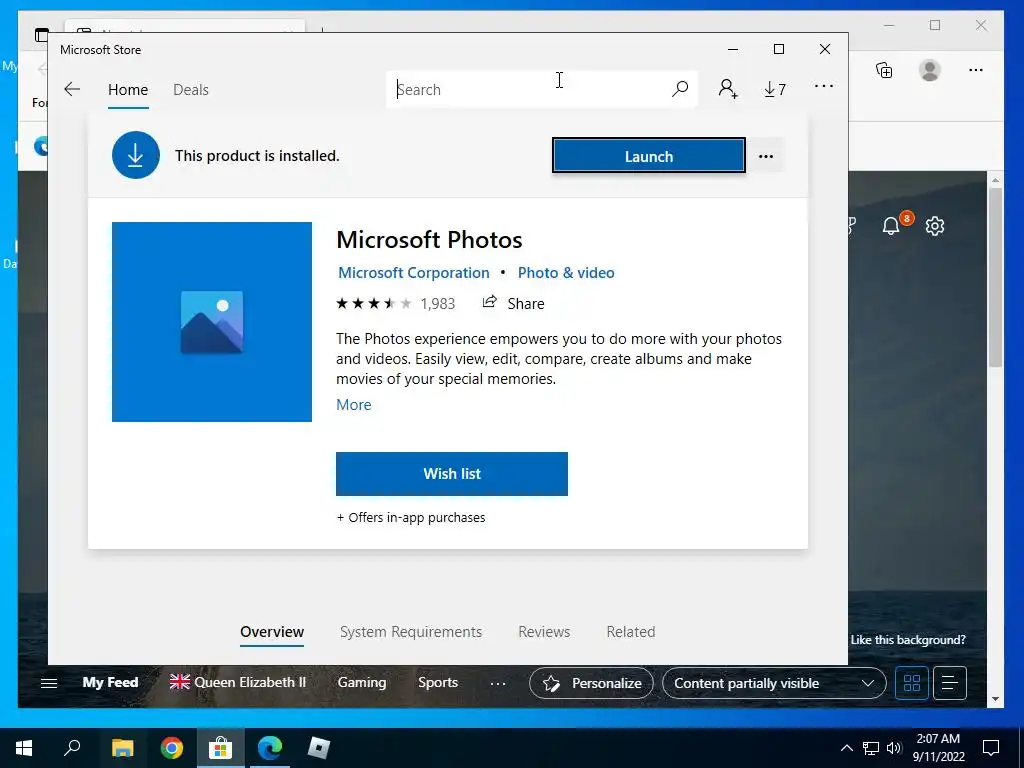Switch feed to list view layout

coord(950,683)
